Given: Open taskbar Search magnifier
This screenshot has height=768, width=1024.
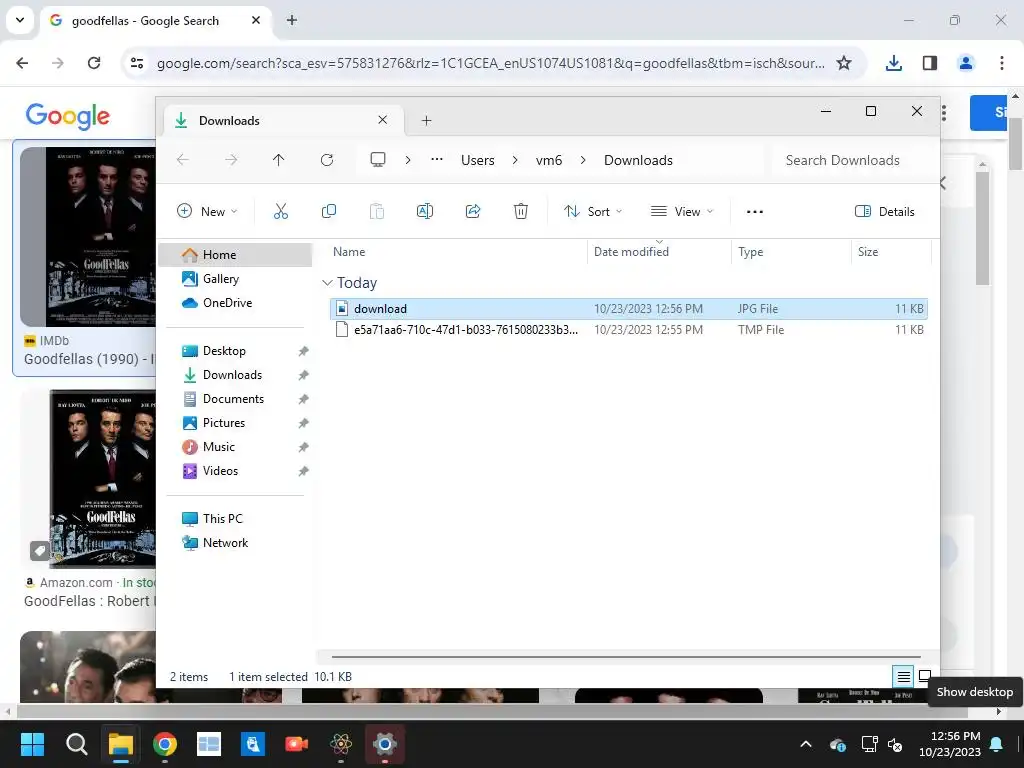Looking at the screenshot, I should click(76, 744).
